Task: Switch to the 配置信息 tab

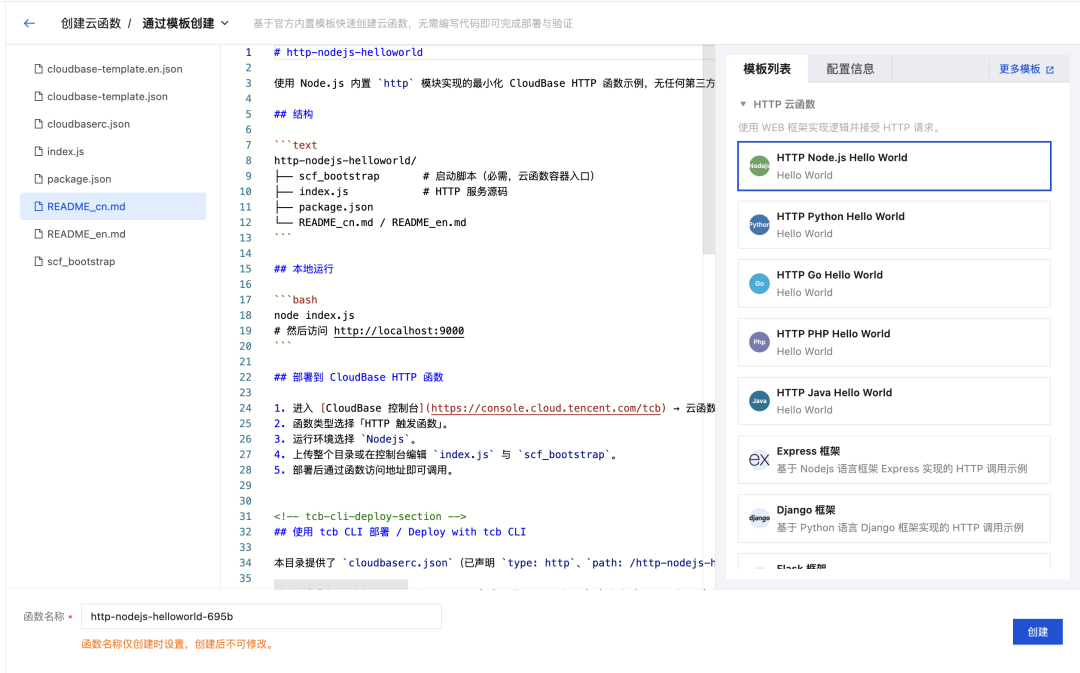Action: coord(850,69)
